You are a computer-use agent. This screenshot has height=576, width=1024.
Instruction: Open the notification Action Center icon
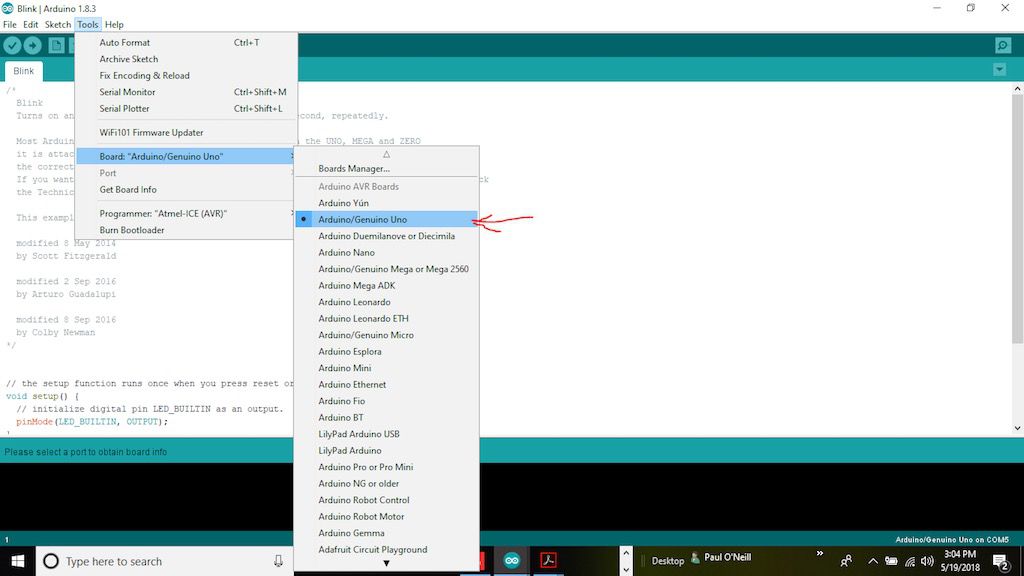1001,562
